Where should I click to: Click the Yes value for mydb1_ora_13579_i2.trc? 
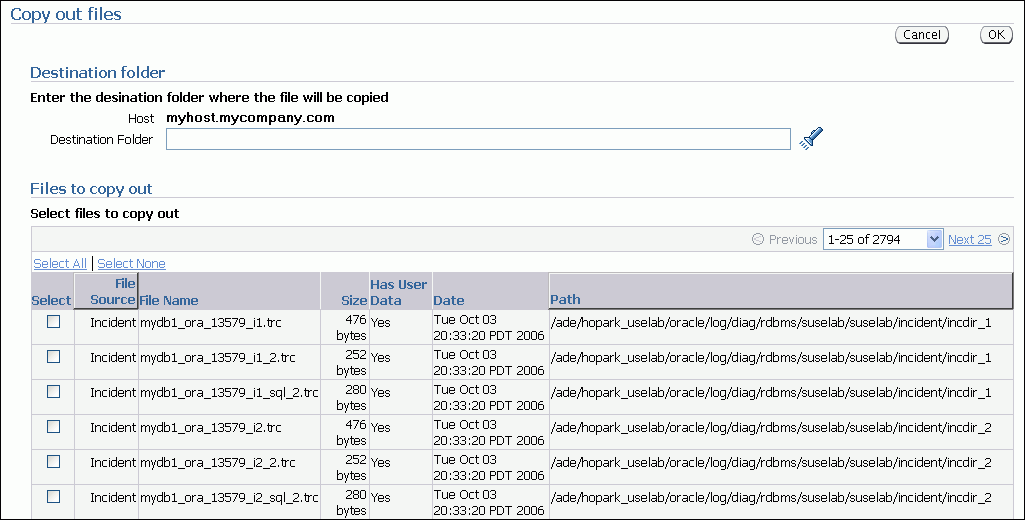pyautogui.click(x=380, y=428)
